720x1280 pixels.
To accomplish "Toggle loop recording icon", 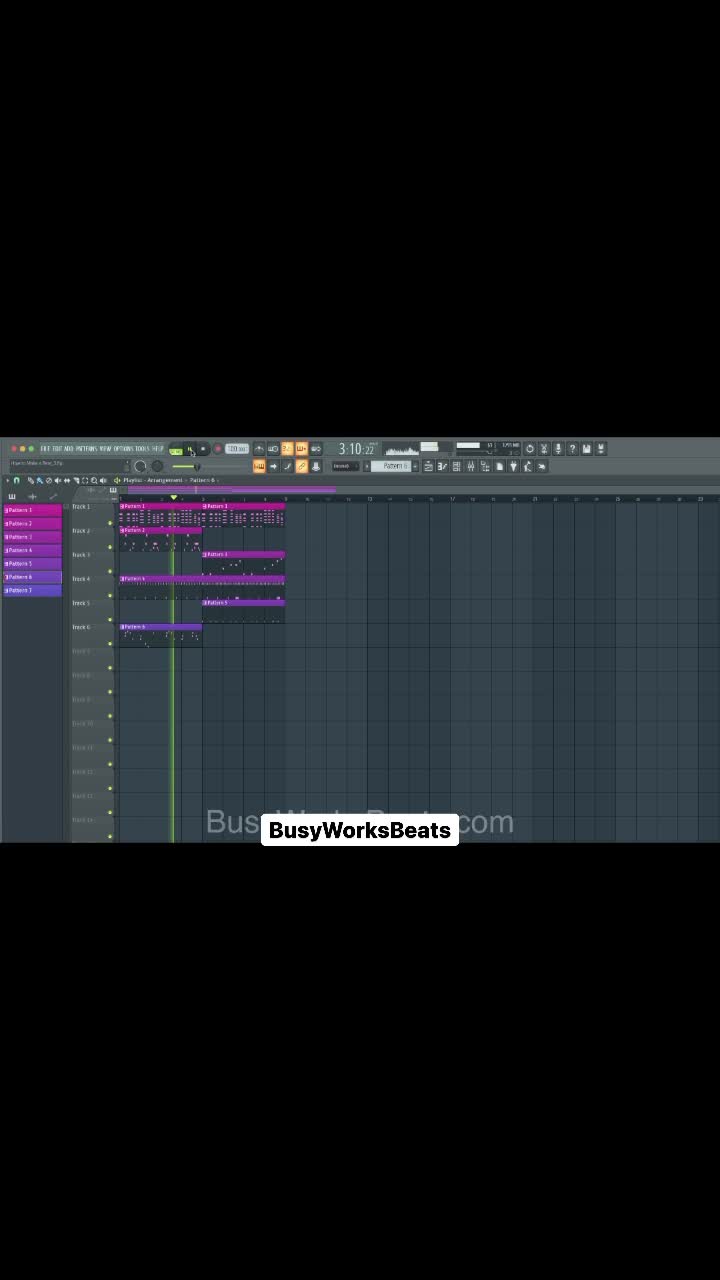I will coord(316,449).
